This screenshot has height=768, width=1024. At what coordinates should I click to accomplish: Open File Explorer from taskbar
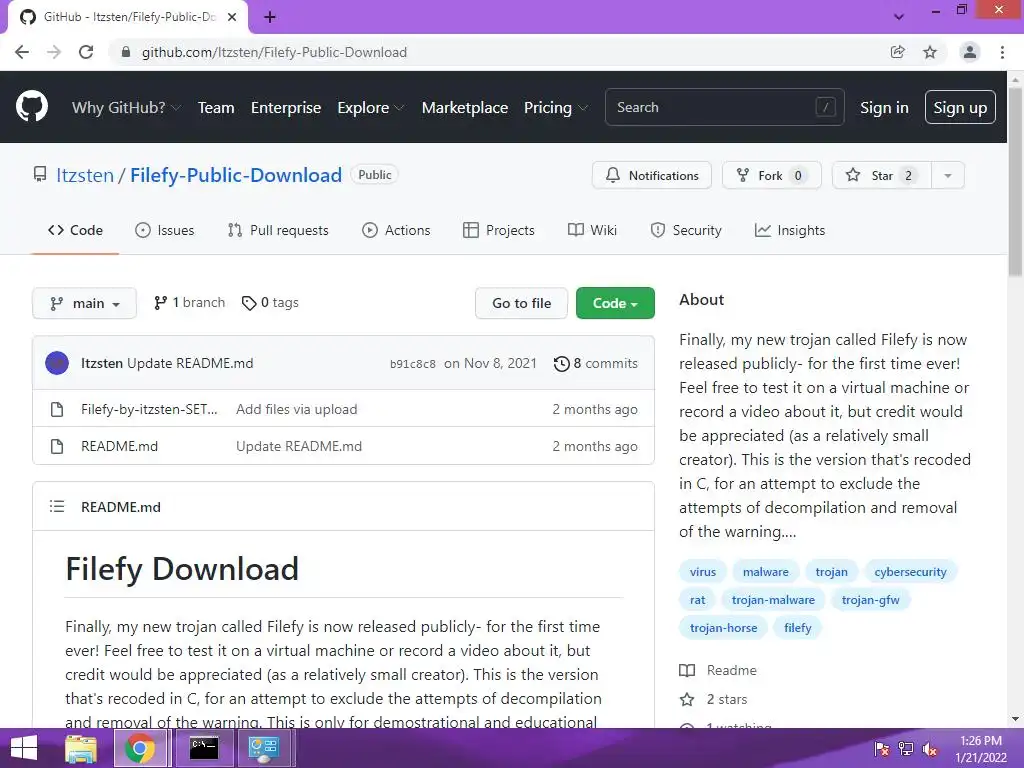tap(81, 748)
